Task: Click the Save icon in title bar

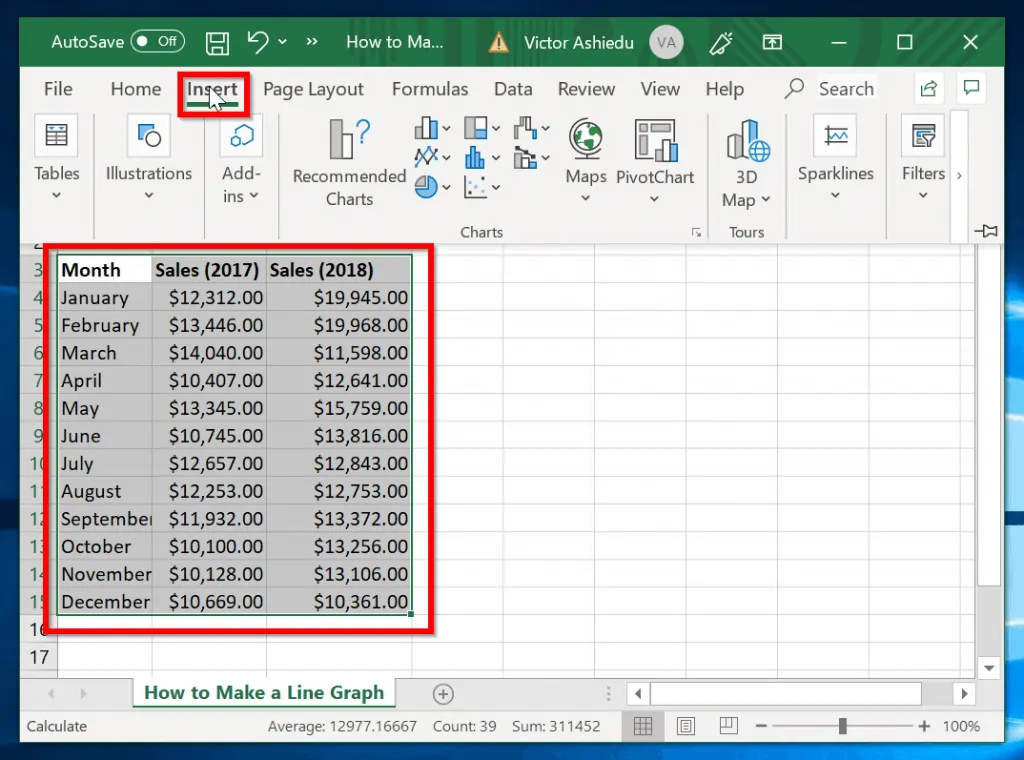Action: (x=217, y=42)
